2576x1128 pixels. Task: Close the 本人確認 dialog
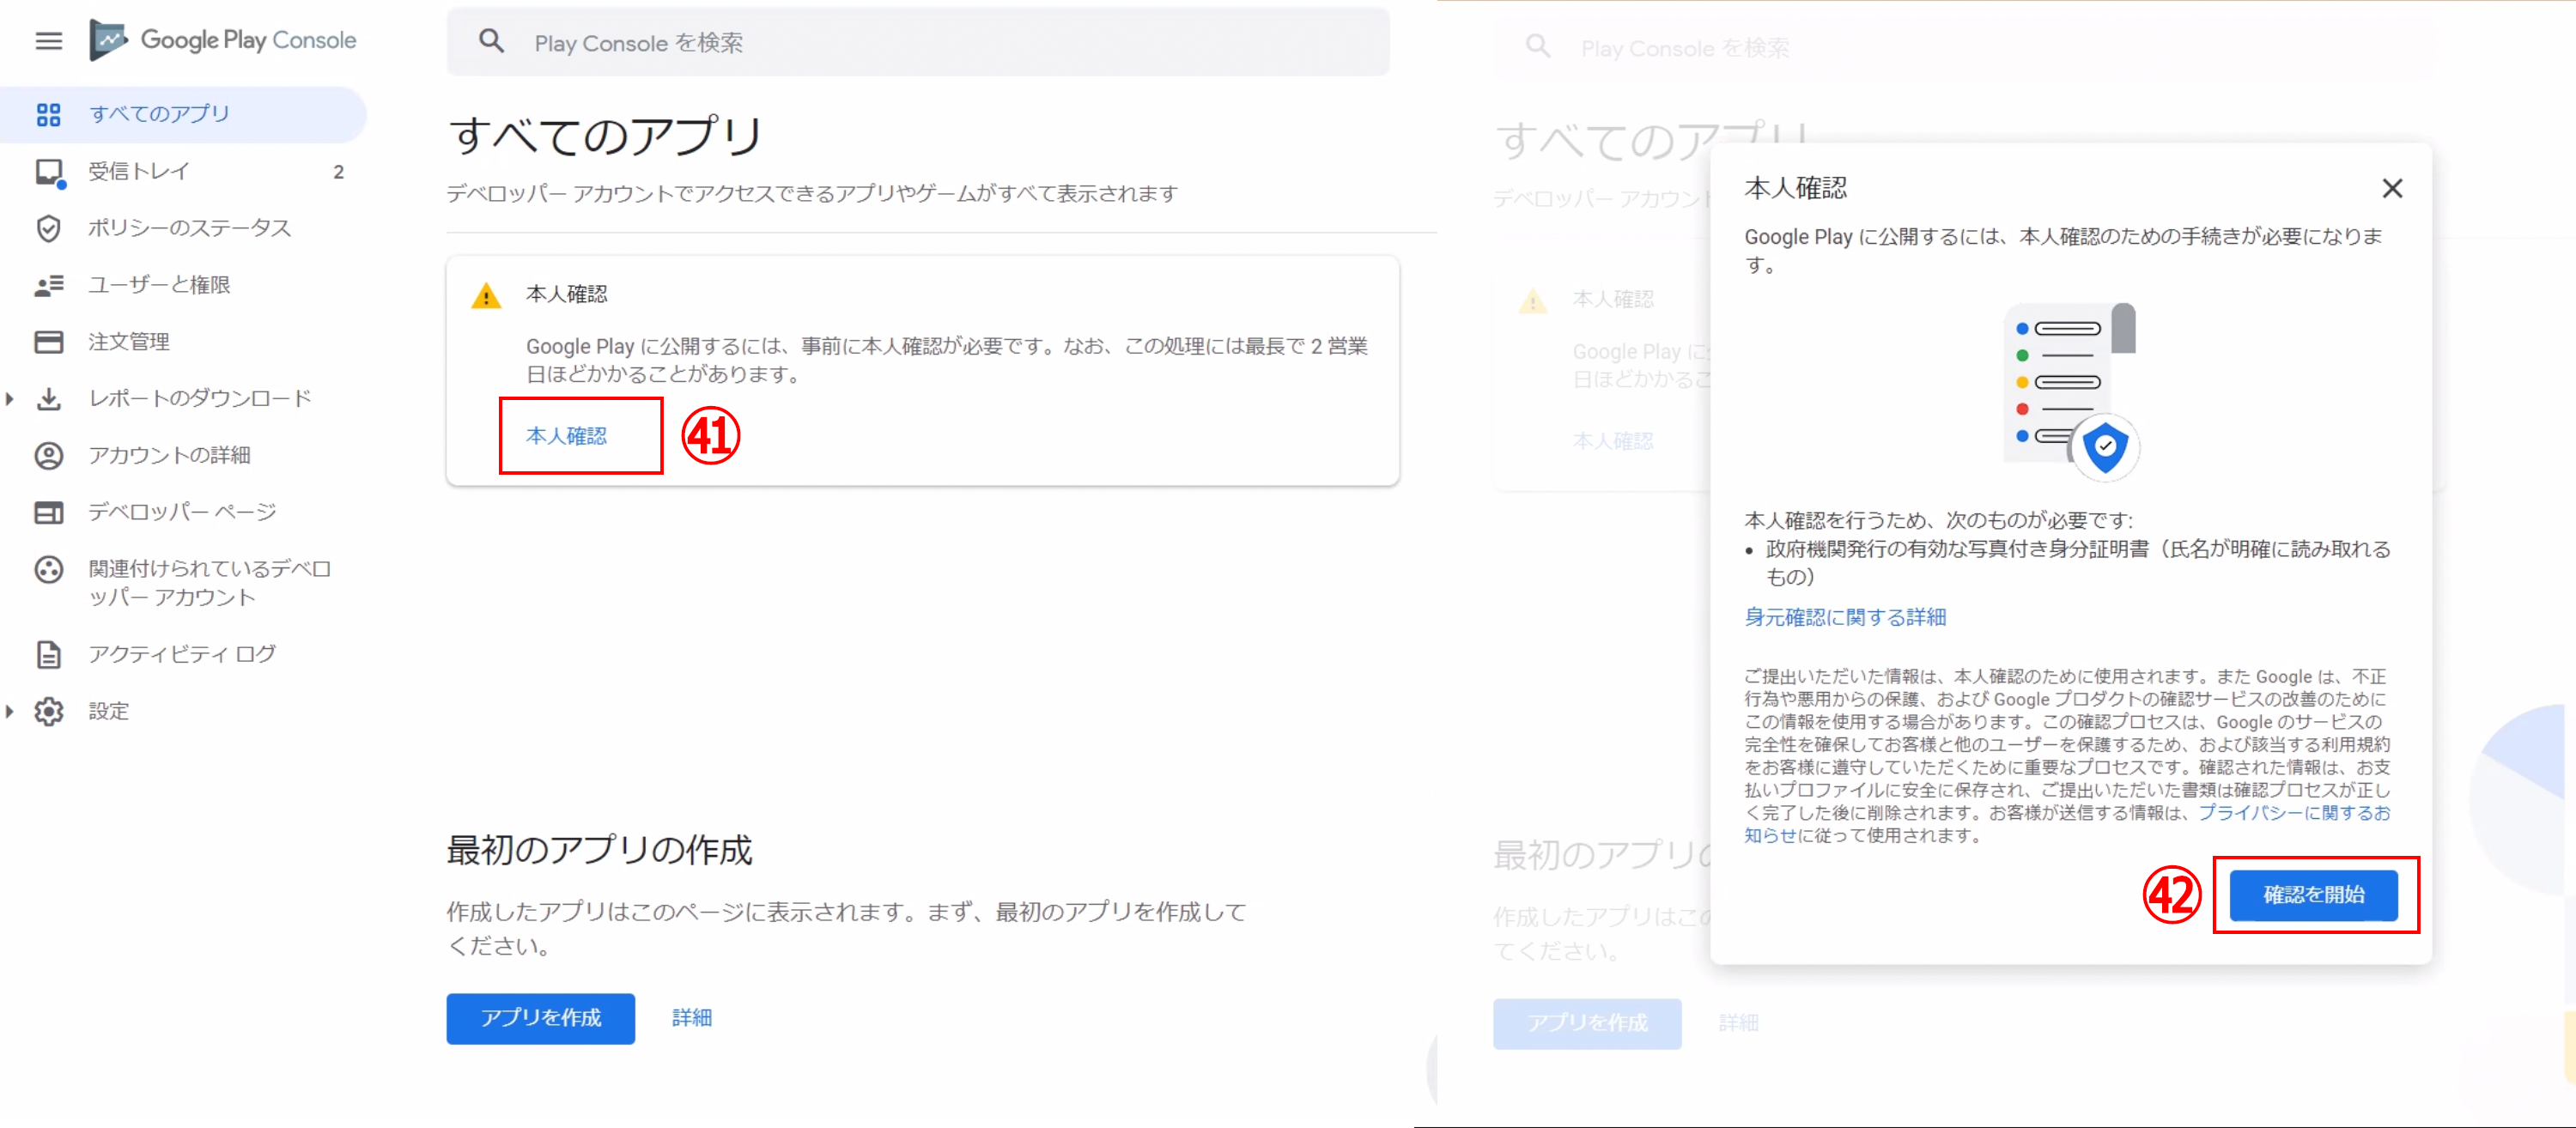(2392, 188)
